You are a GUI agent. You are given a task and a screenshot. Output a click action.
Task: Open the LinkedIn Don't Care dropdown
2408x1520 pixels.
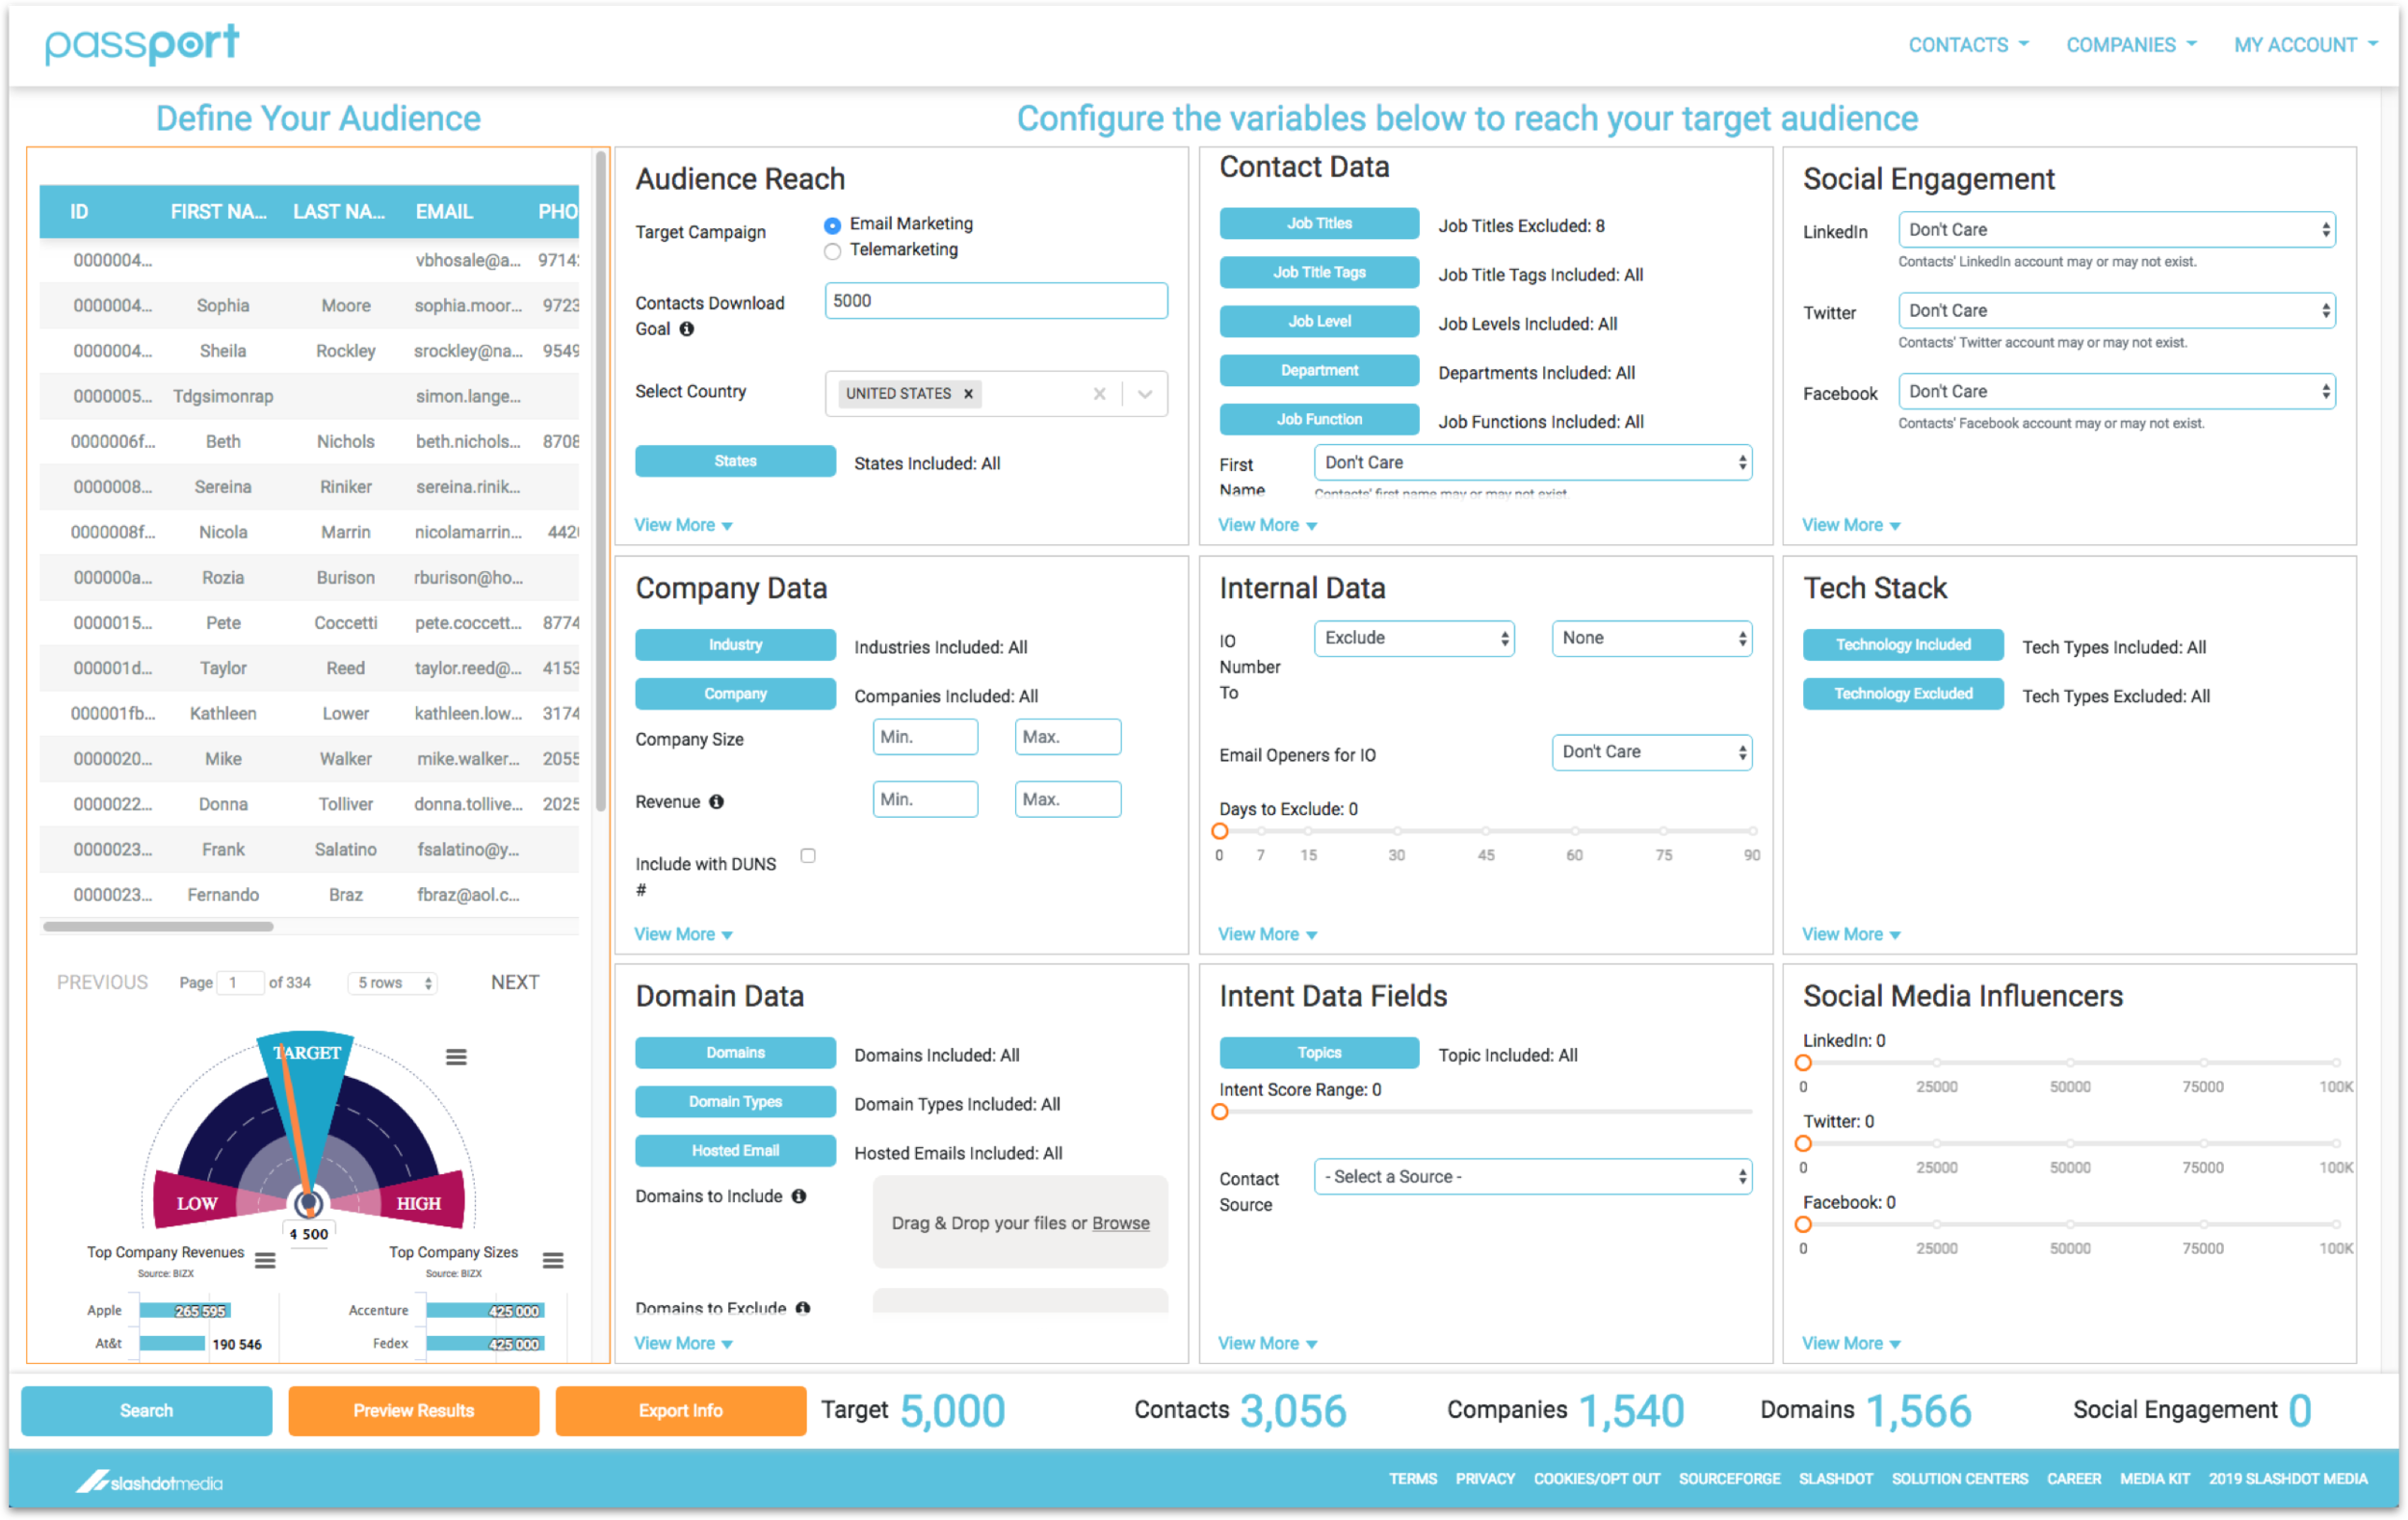(2116, 230)
